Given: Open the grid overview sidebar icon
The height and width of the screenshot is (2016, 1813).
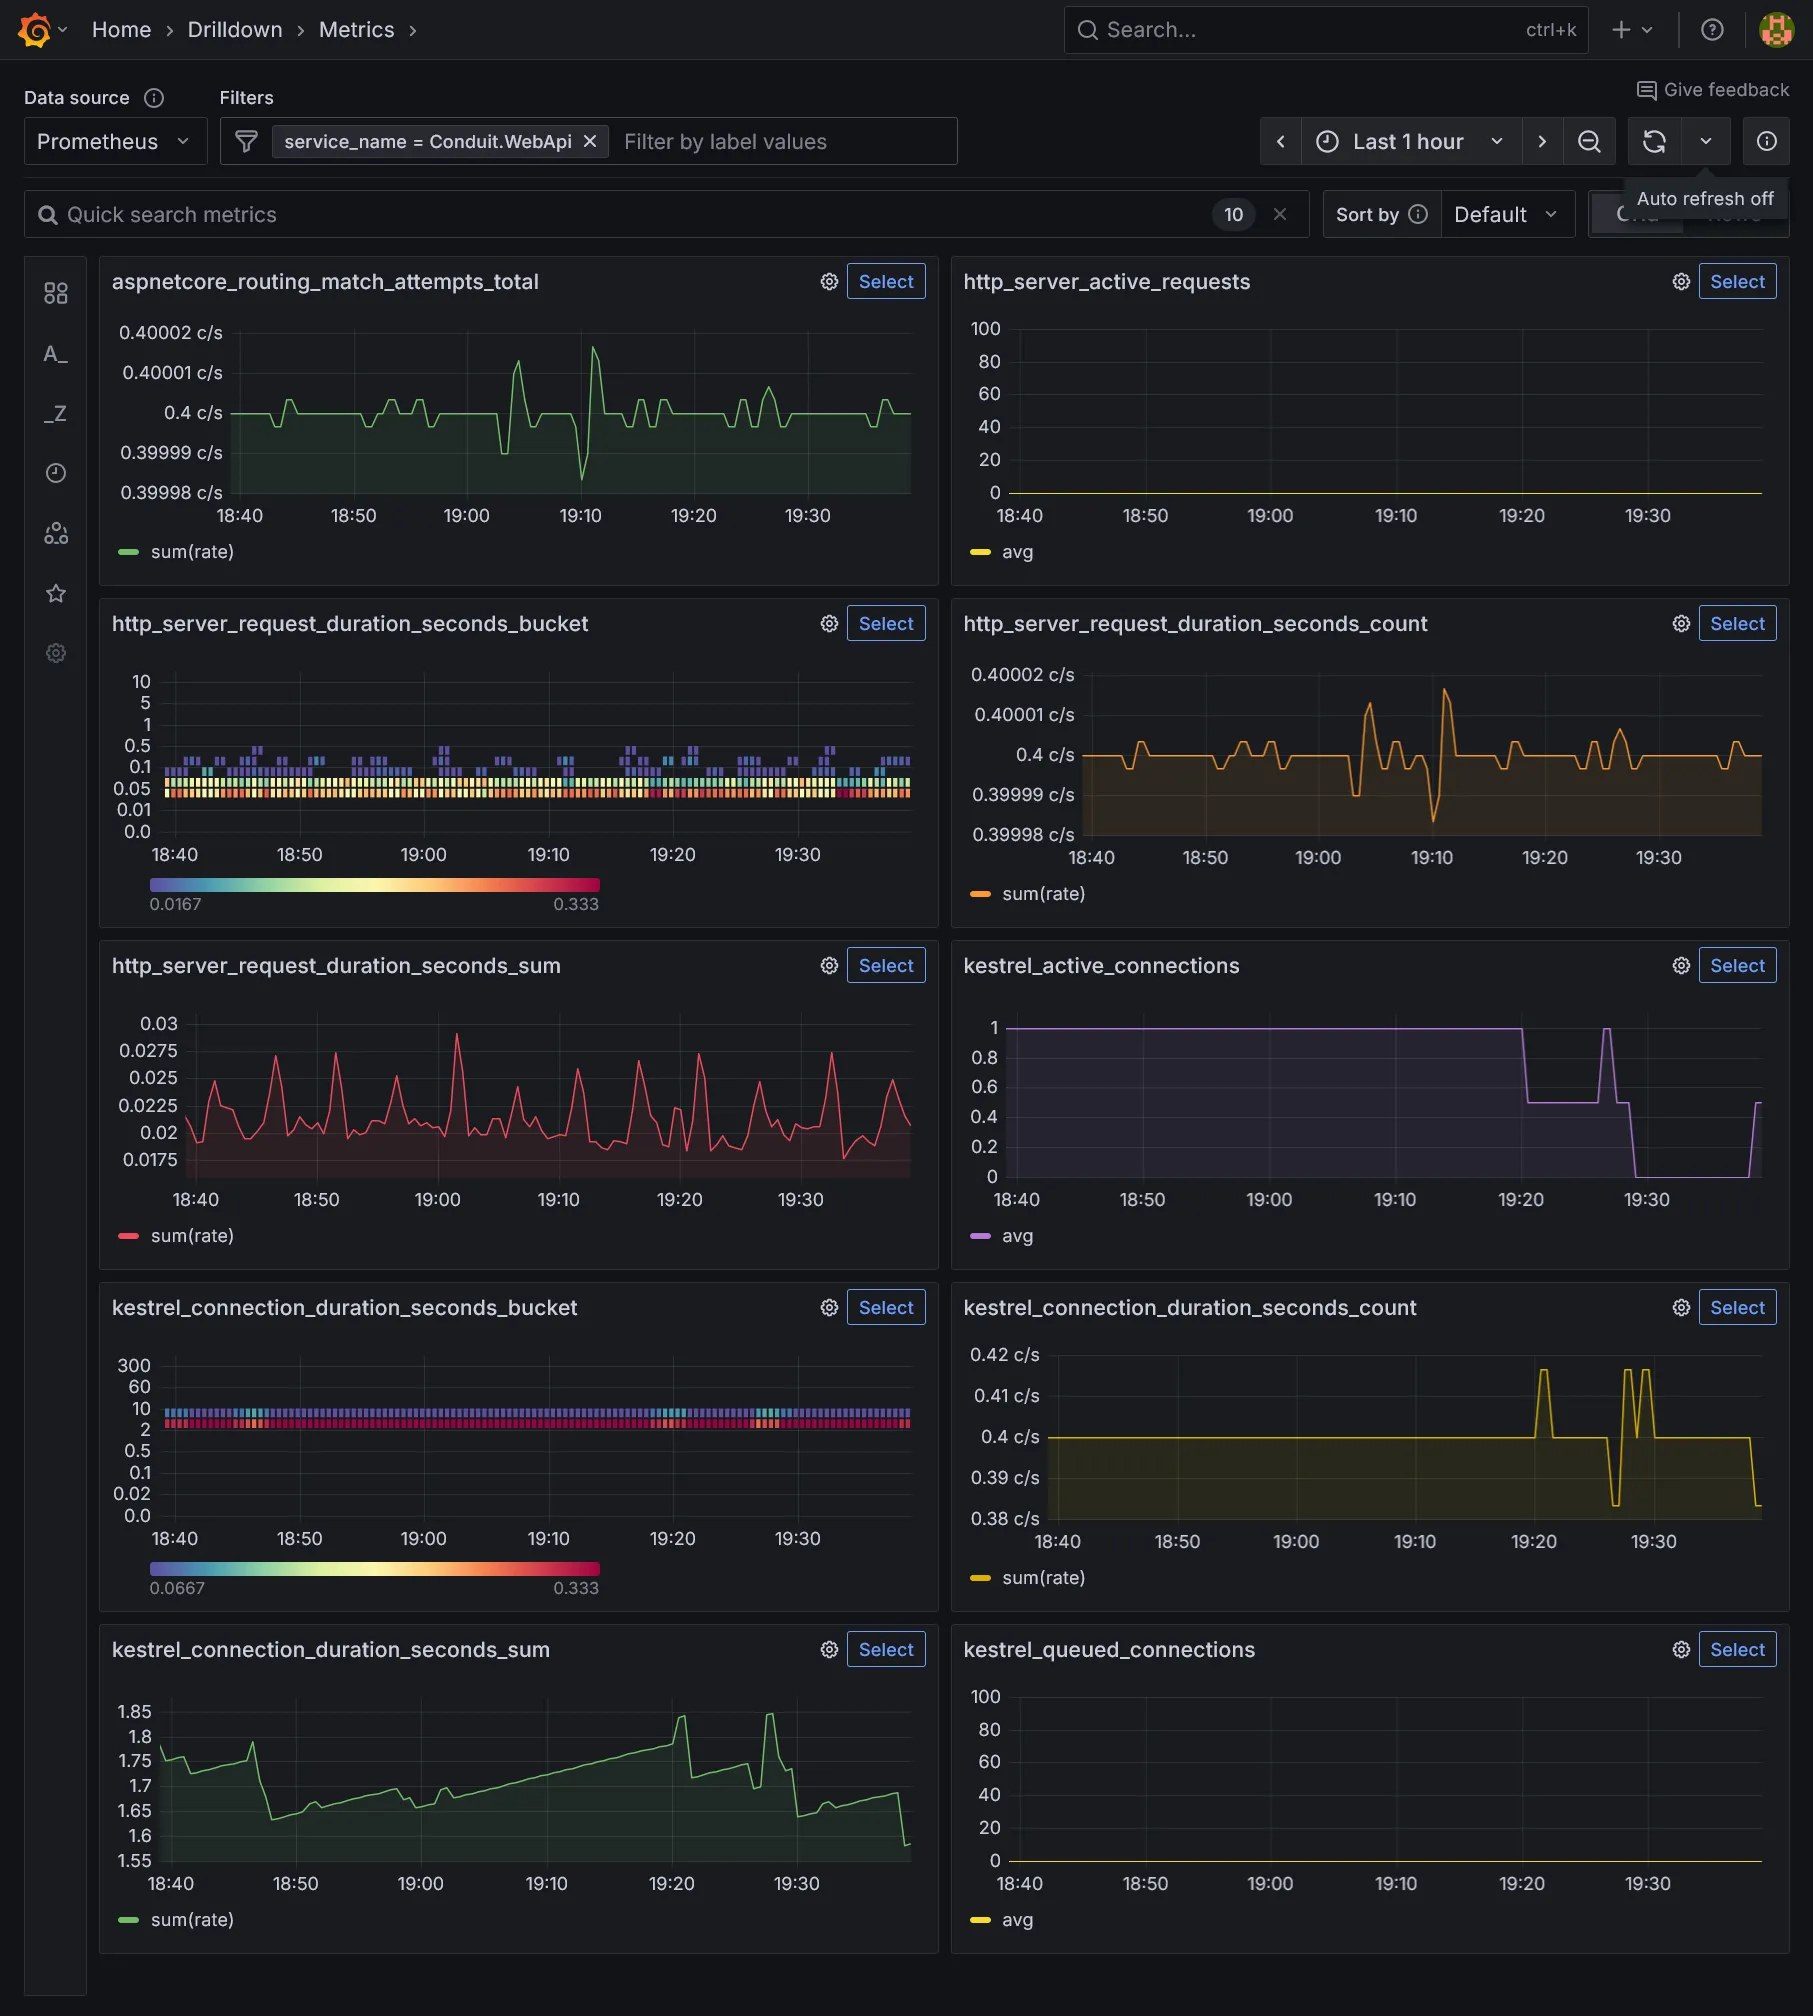Looking at the screenshot, I should pyautogui.click(x=55, y=292).
